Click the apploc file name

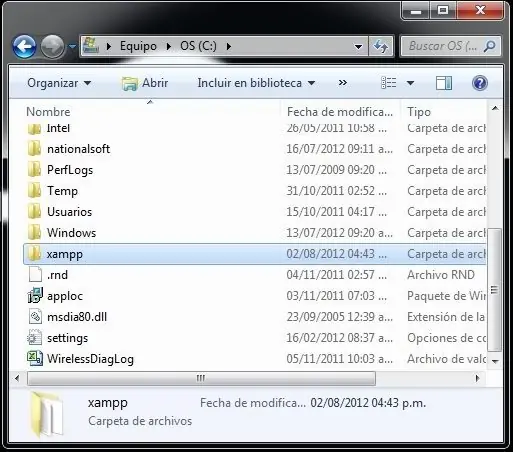pyautogui.click(x=65, y=296)
